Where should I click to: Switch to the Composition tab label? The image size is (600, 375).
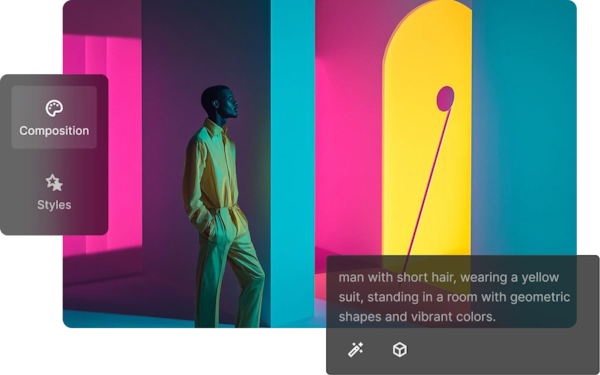54,131
